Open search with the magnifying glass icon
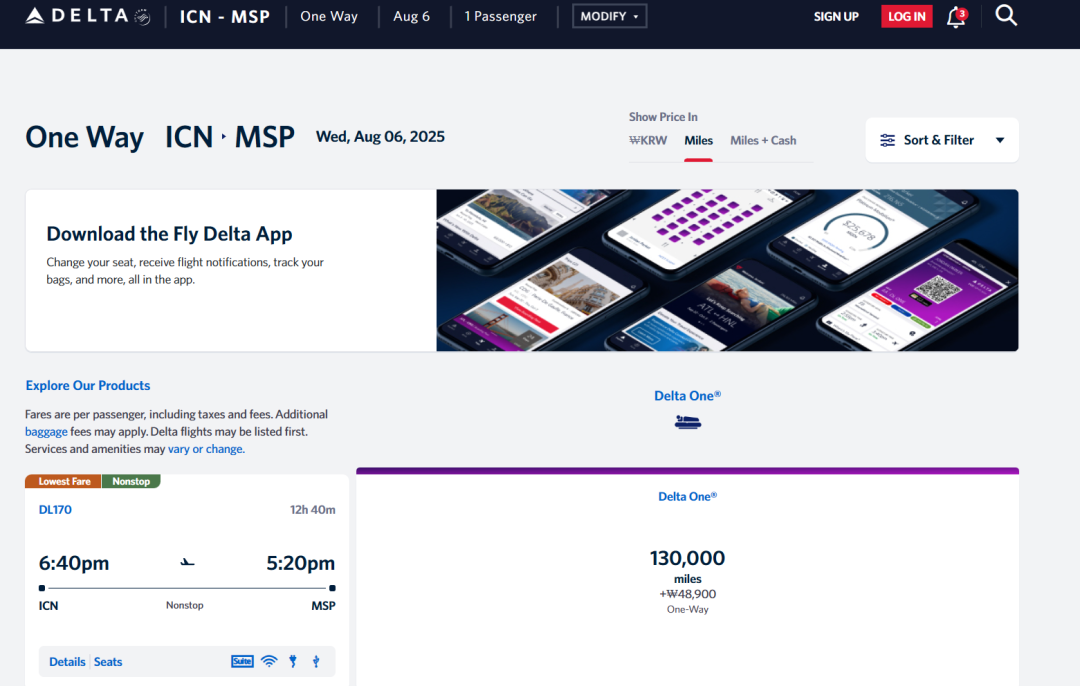 tap(1006, 16)
